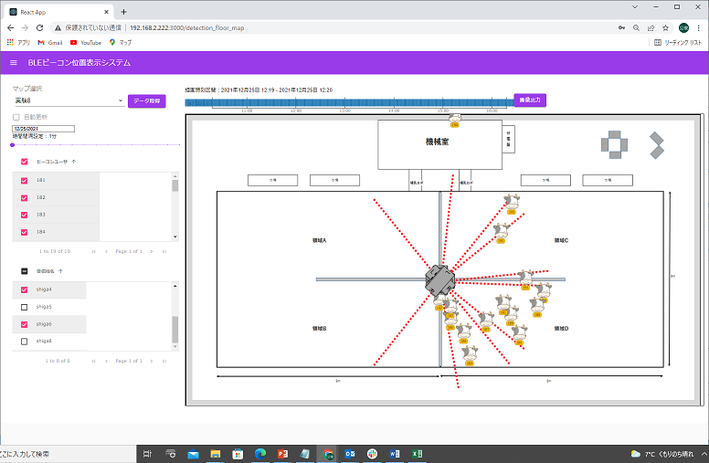
Task: Click the データ取得 button
Action: pyautogui.click(x=147, y=101)
